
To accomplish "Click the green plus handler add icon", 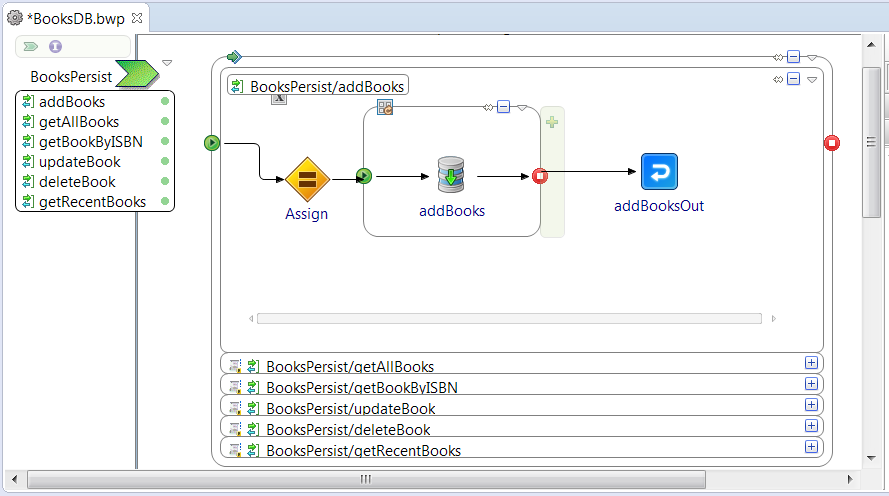I will coord(552,122).
